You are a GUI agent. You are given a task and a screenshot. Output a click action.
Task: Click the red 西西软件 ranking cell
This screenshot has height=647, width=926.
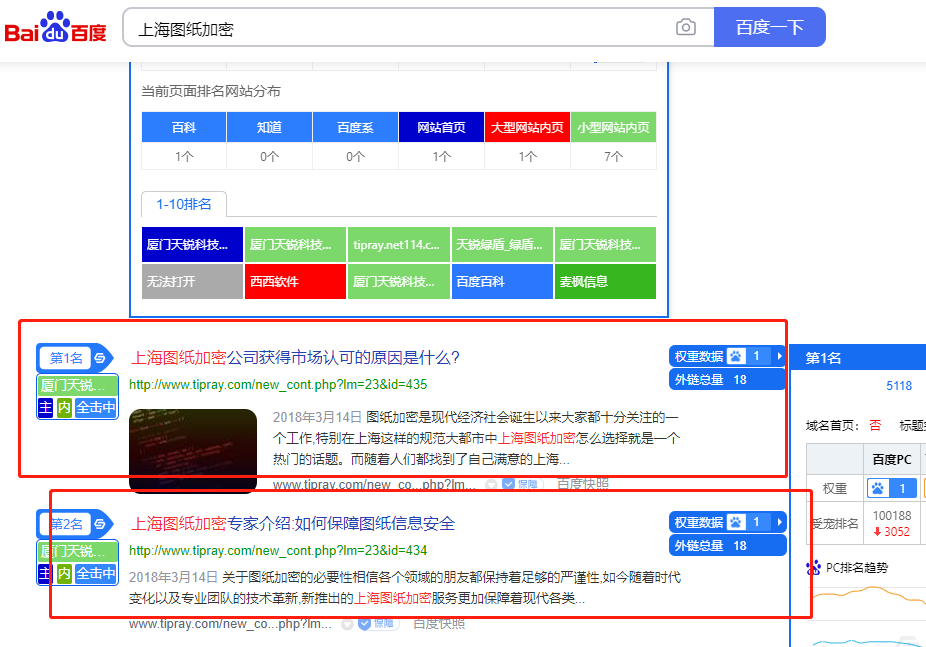[295, 282]
